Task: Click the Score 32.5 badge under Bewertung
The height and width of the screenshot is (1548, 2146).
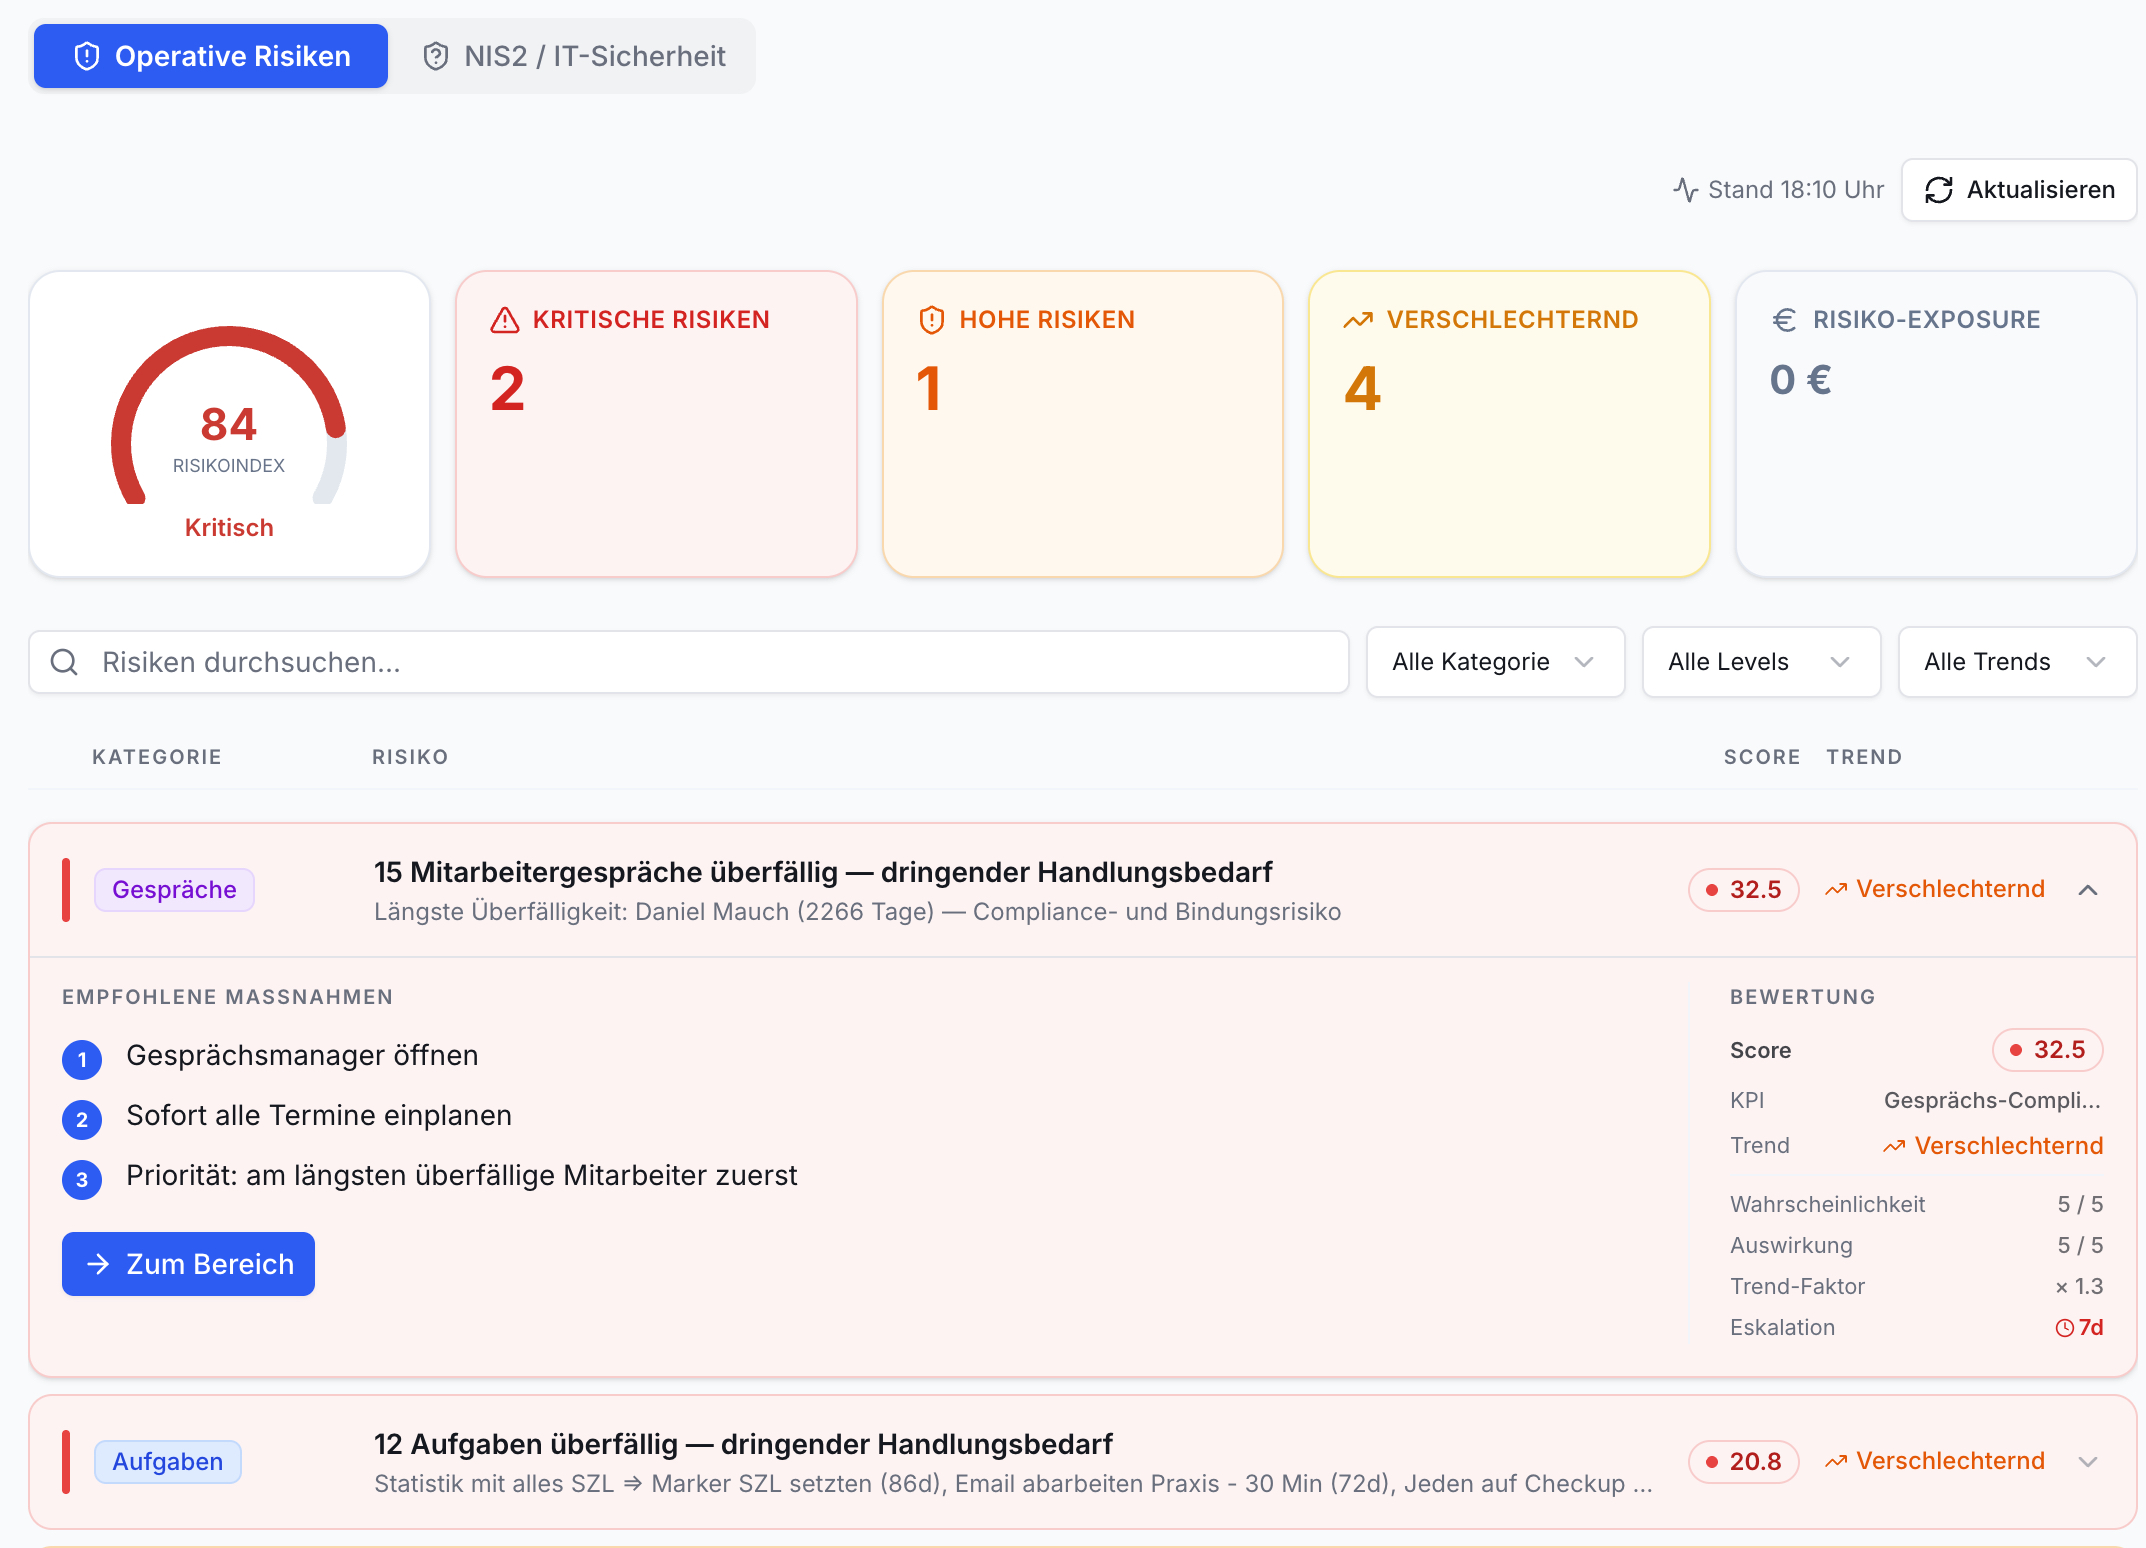Action: pos(2048,1050)
